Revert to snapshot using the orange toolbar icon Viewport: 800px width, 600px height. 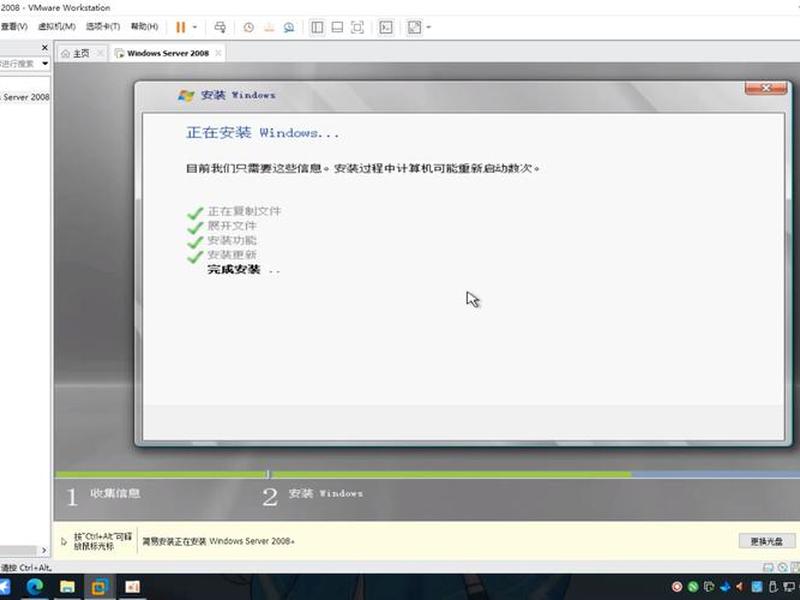pyautogui.click(x=269, y=27)
